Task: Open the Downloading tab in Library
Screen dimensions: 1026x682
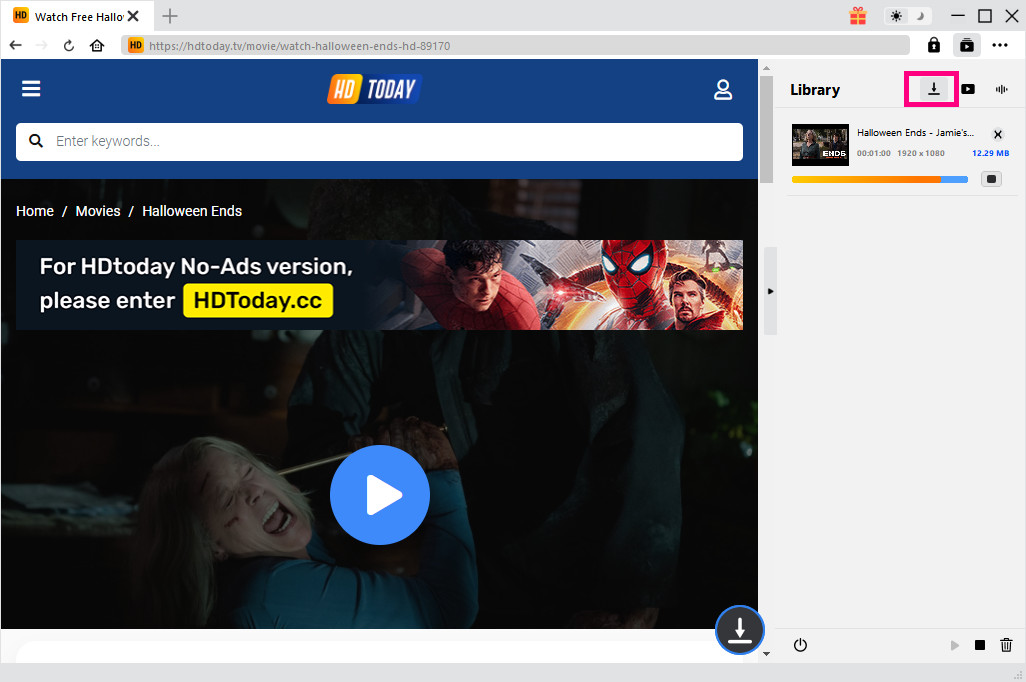Action: click(932, 89)
